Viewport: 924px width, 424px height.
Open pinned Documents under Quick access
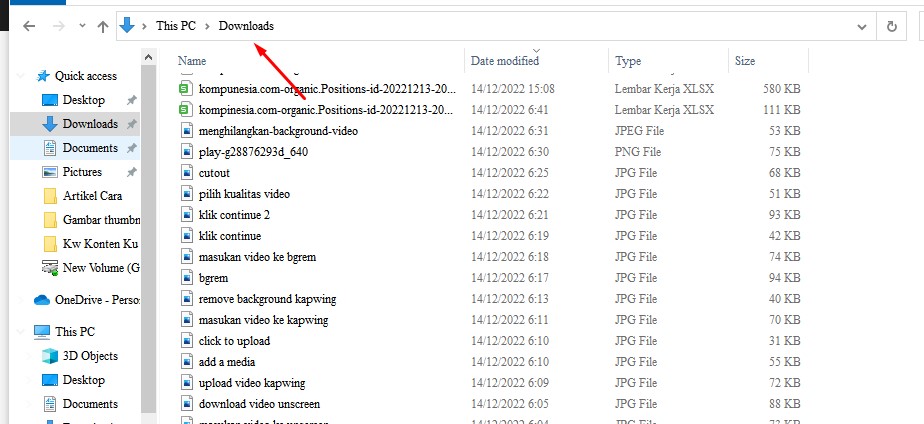click(x=90, y=148)
